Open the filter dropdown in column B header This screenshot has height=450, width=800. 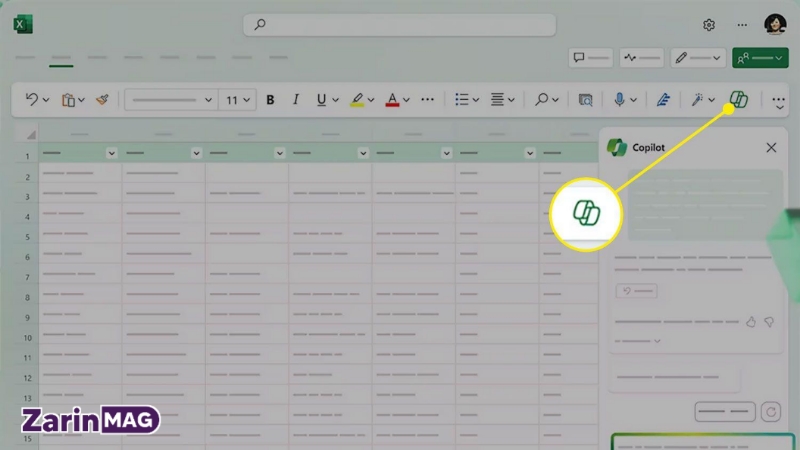(x=196, y=153)
